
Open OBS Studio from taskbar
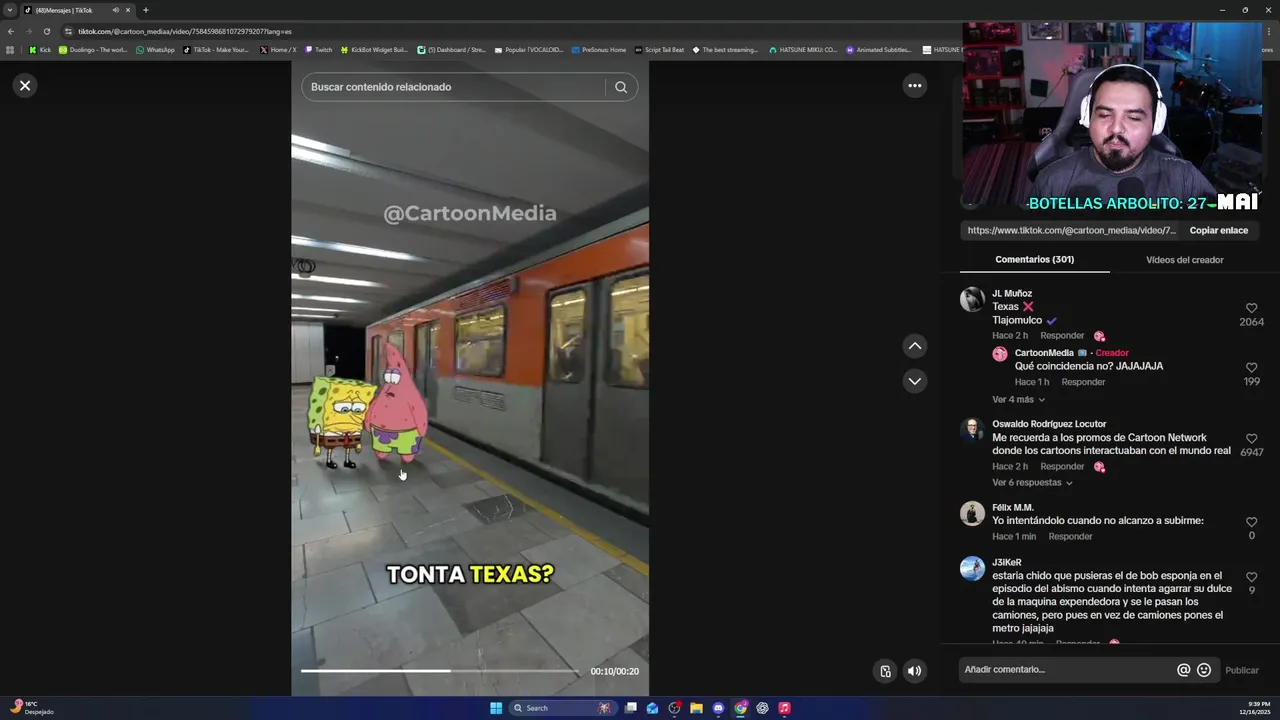(675, 708)
